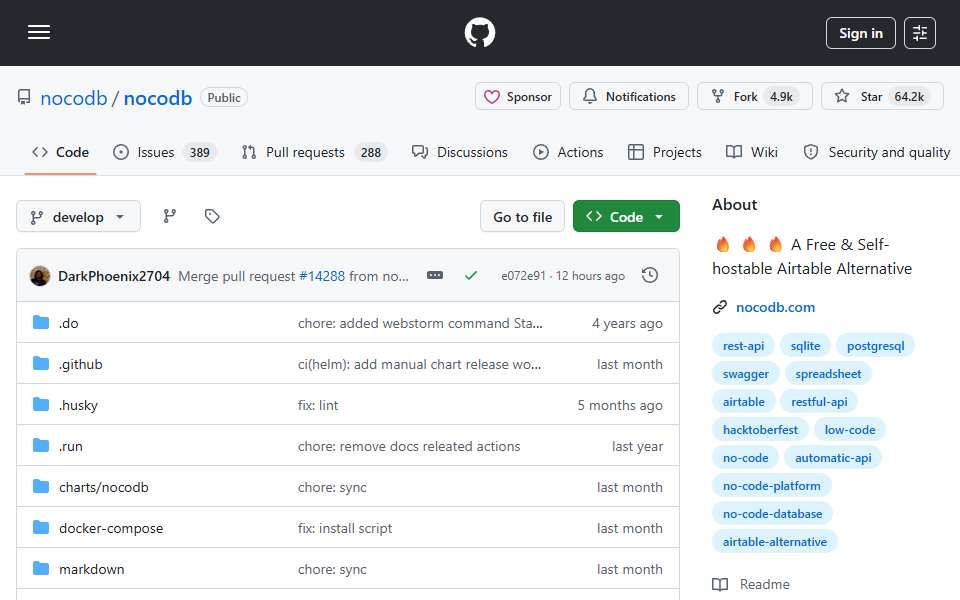This screenshot has width=960, height=600.
Task: Select the low-code topic tag
Action: click(850, 430)
